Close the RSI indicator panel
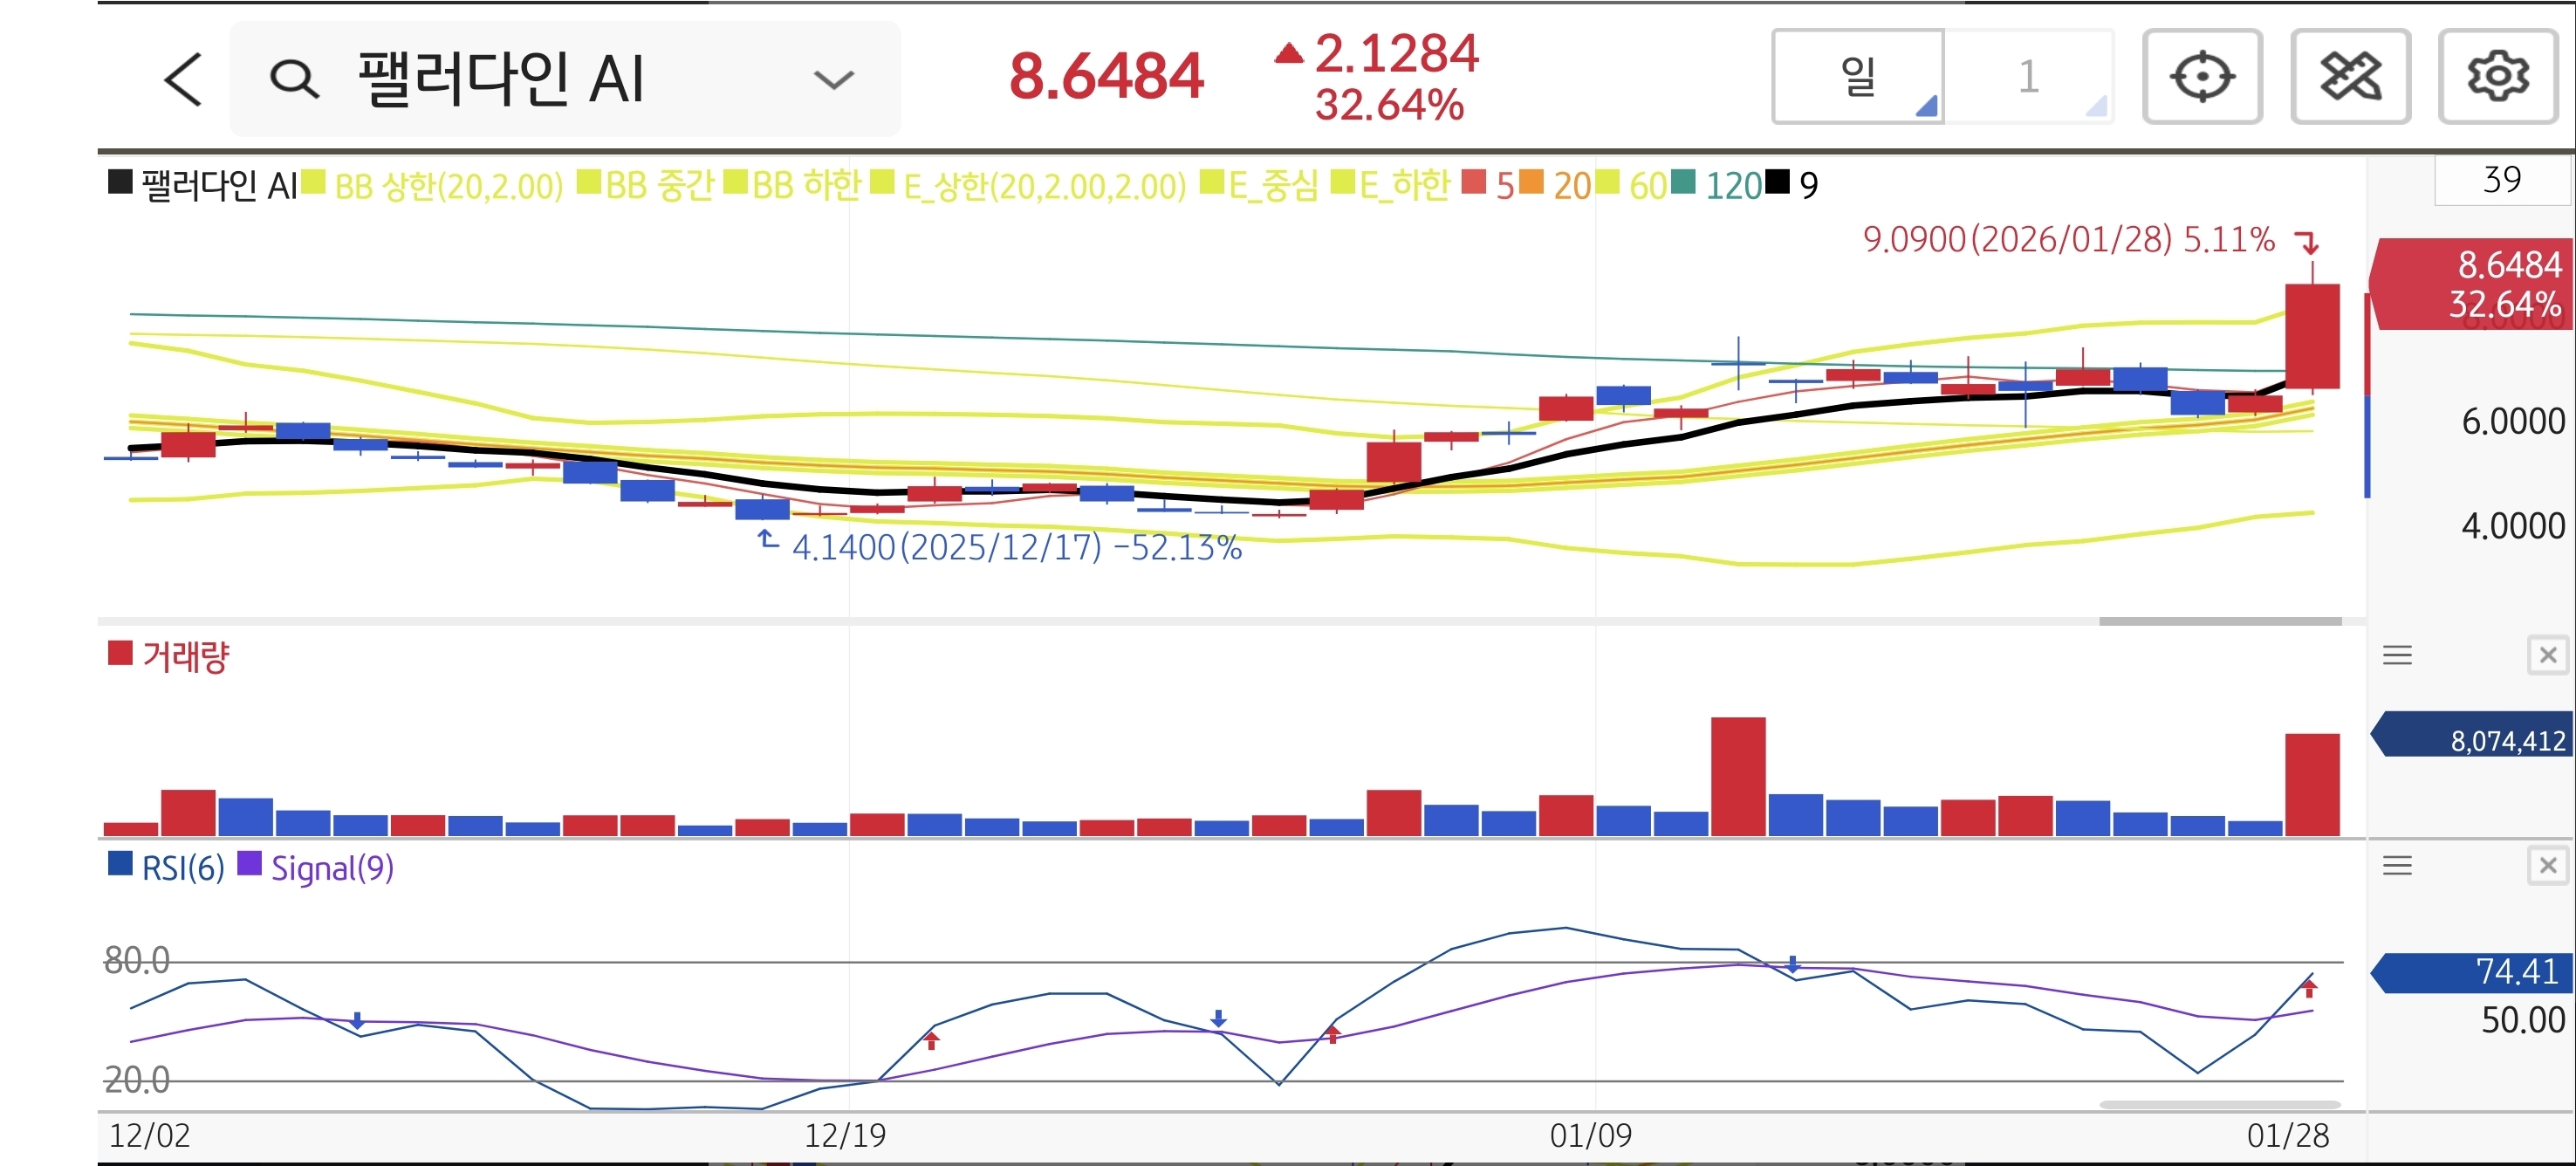 [x=2547, y=865]
